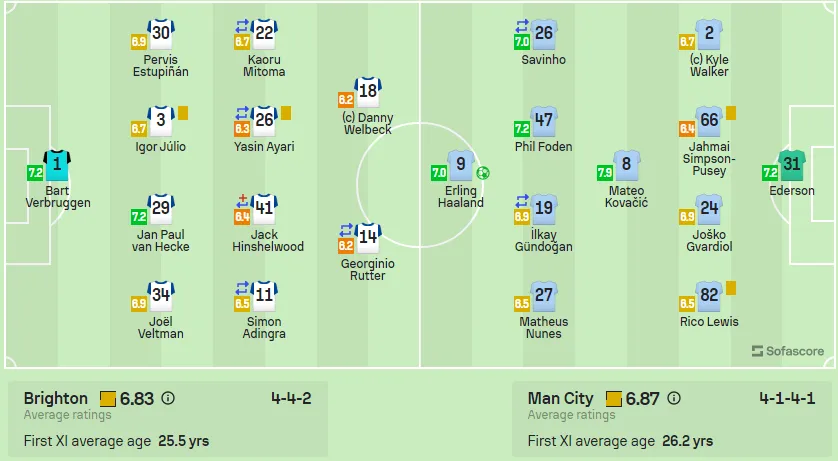838x461 pixels.
Task: Click Jack Hinshelwood's injury substitution icon
Action: point(242,200)
